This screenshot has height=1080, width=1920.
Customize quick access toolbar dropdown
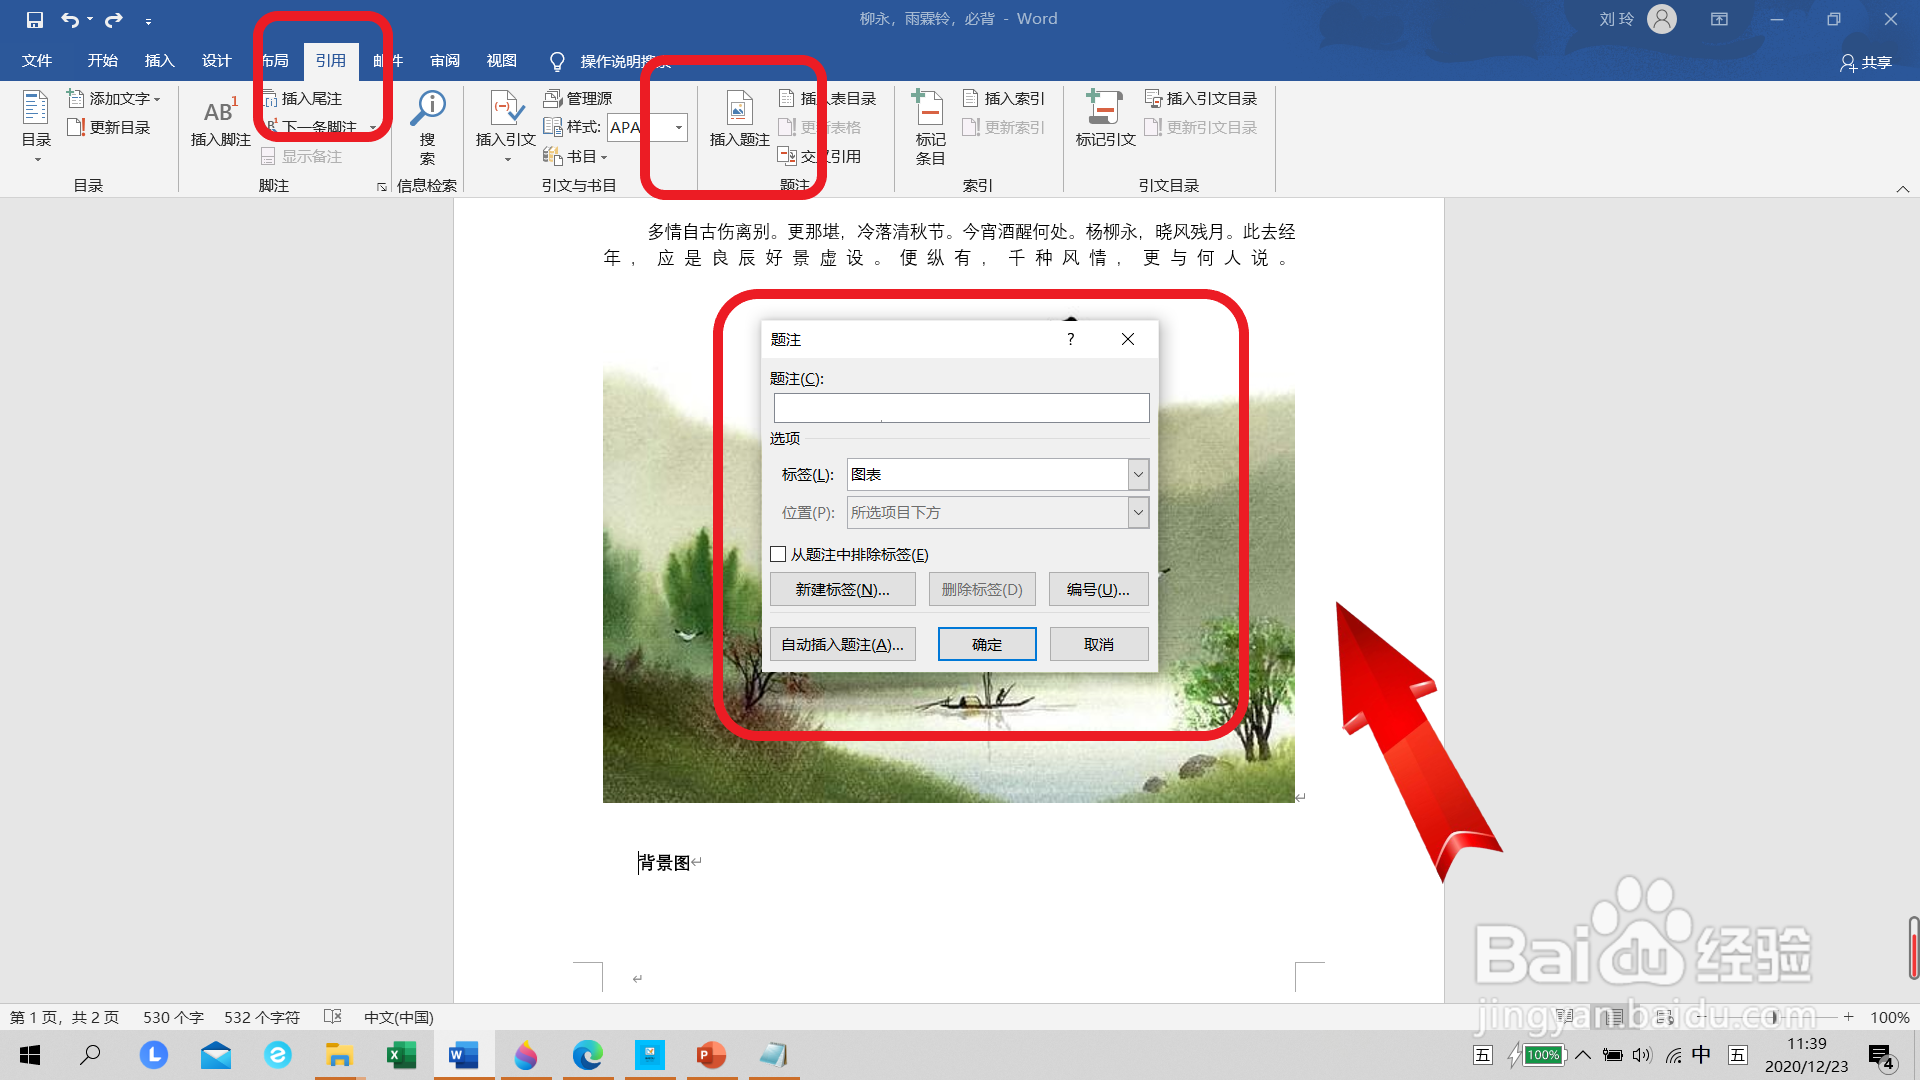pyautogui.click(x=148, y=21)
